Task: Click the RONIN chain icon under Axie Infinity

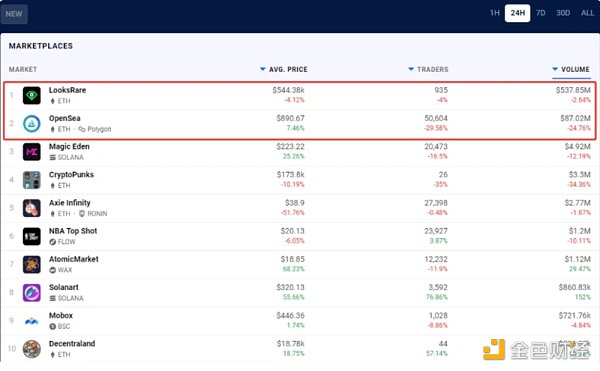Action: (x=82, y=213)
